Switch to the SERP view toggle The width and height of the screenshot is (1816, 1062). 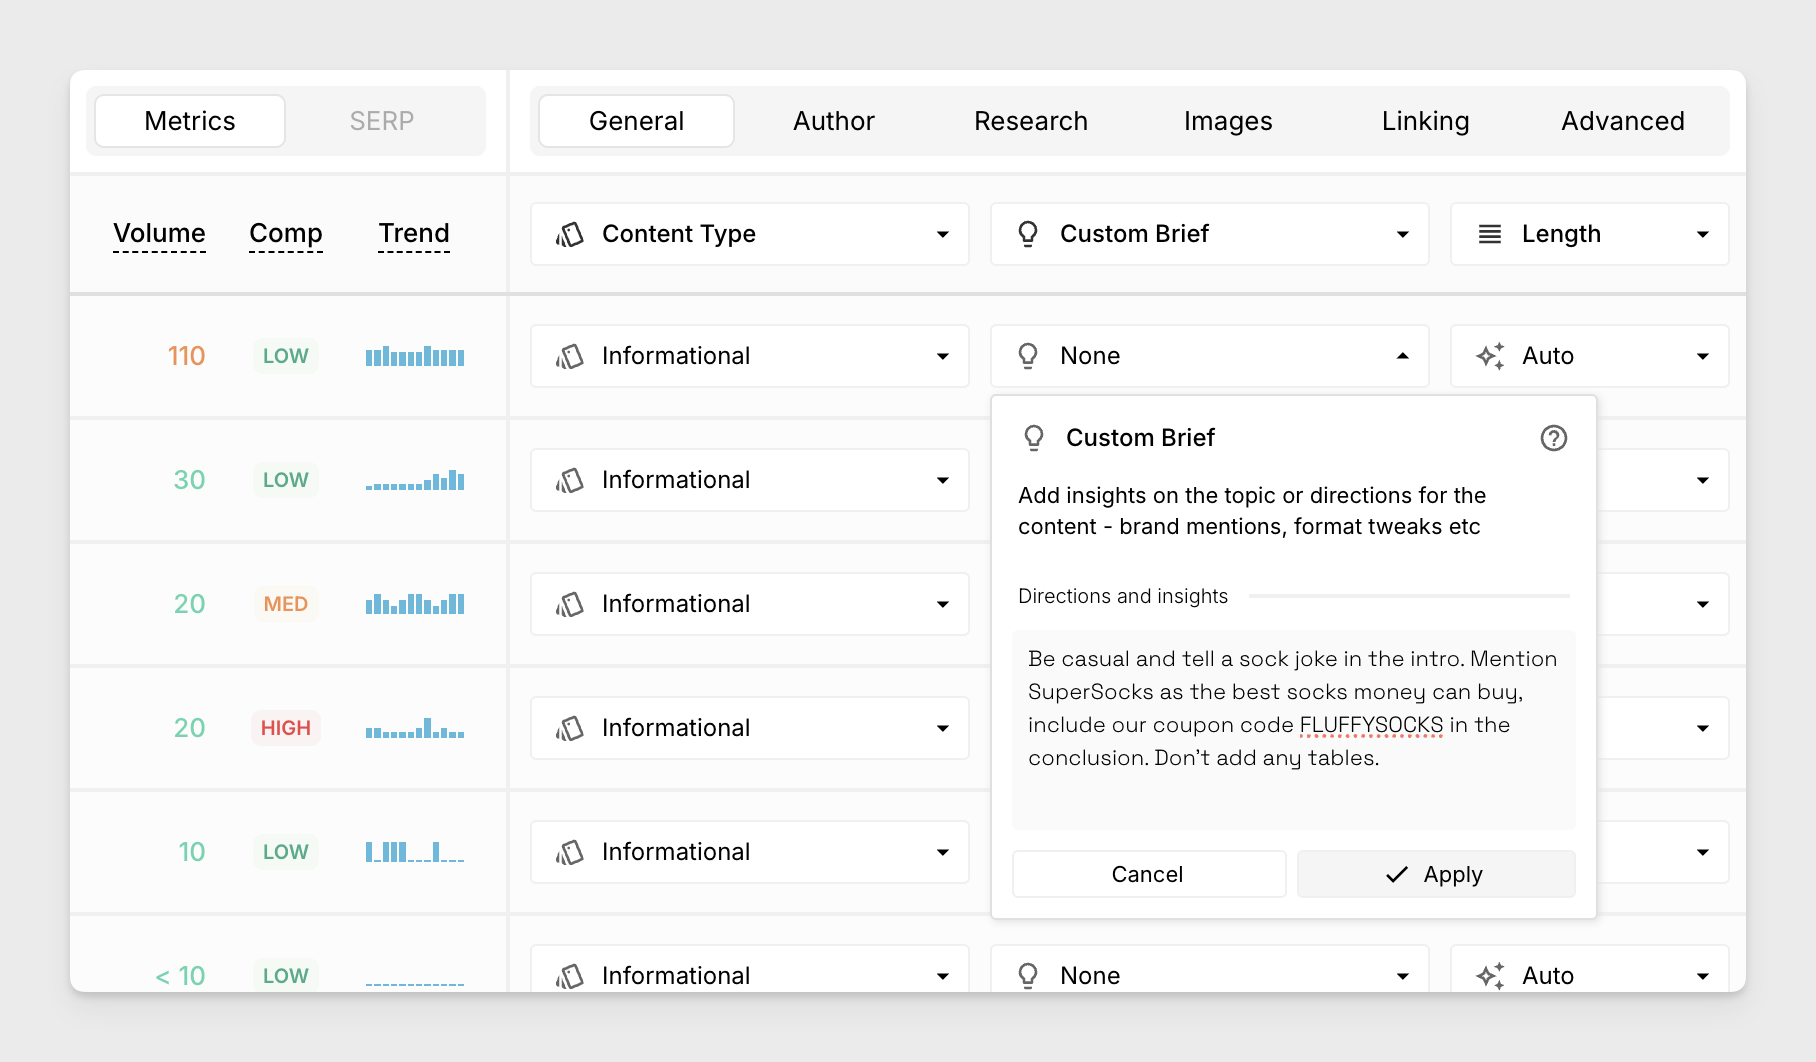tap(381, 121)
